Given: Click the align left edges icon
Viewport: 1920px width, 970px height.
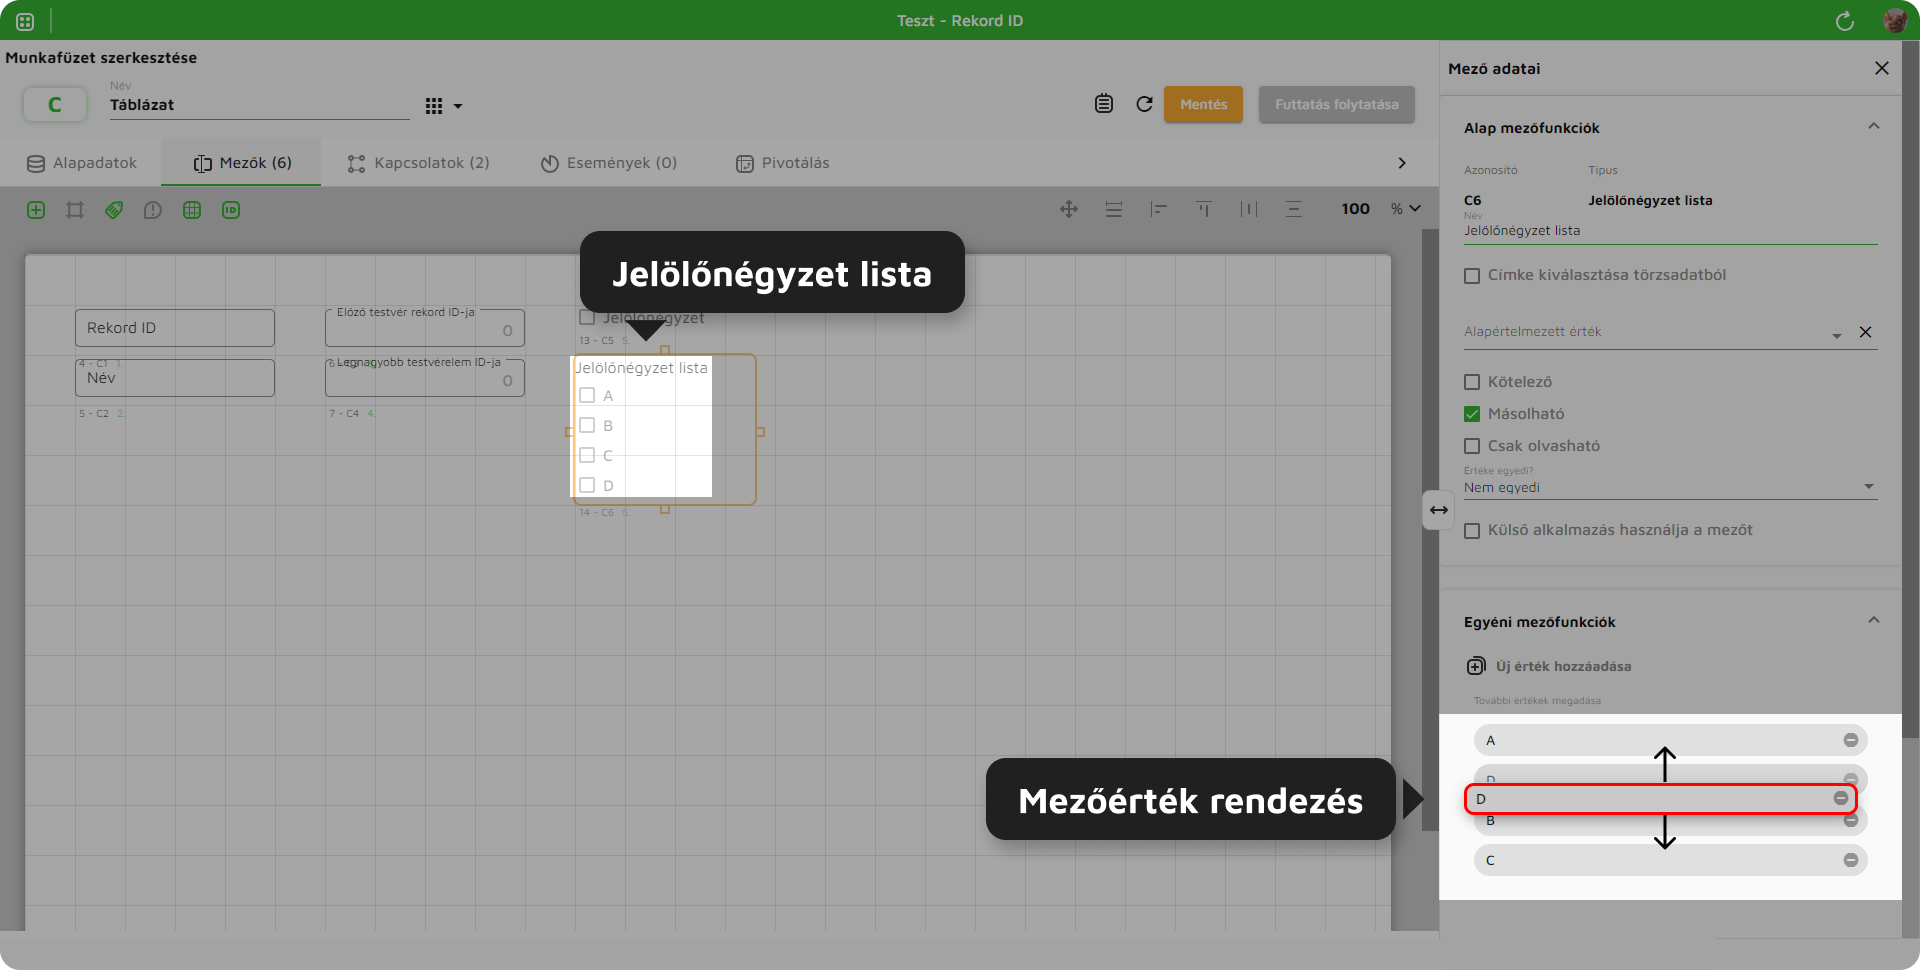Looking at the screenshot, I should click(1159, 209).
